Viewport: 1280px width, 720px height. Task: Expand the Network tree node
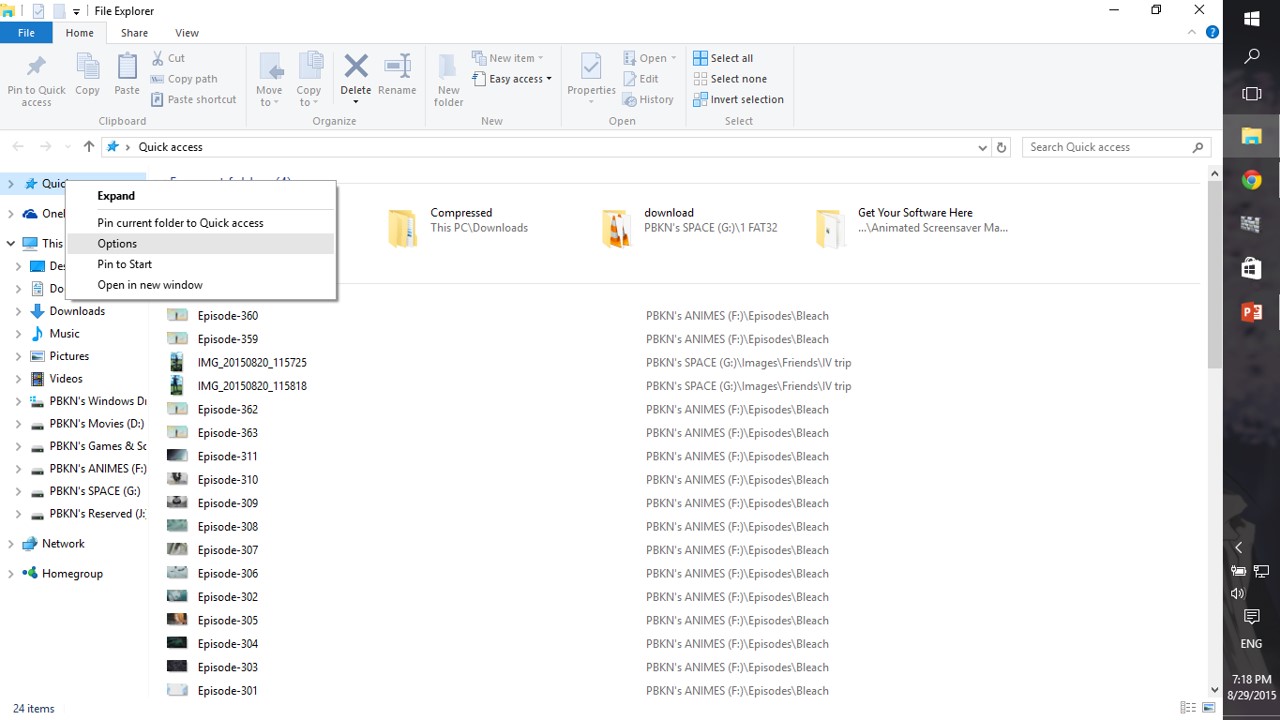tap(11, 544)
